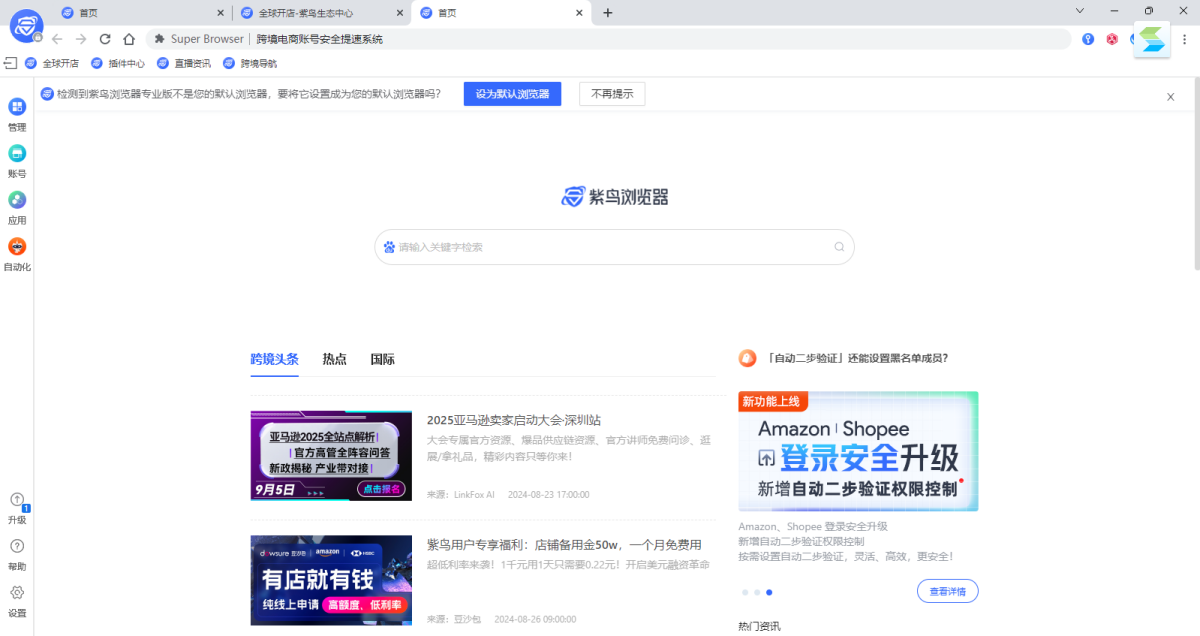Open 设置 (Settings) gear in the sidebar
The image size is (1200, 636).
(17, 593)
